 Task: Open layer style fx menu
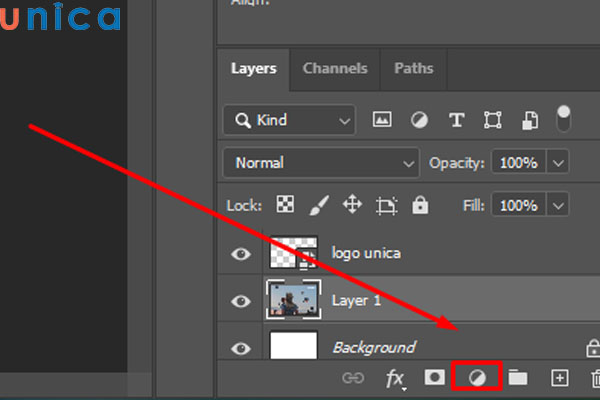395,379
